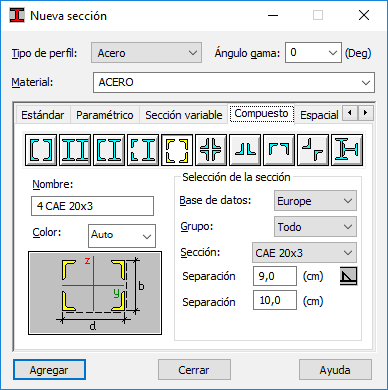Select the back-to-back angles icon
Viewport: 388px width, 390px height.
point(245,150)
